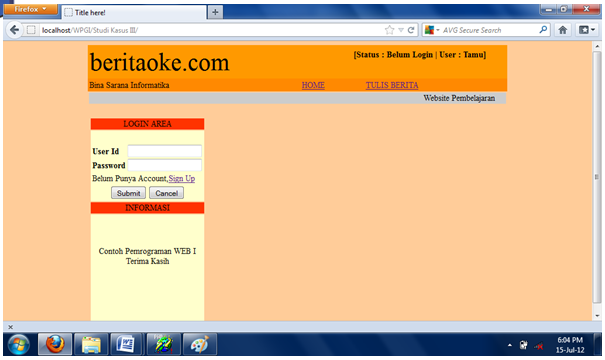This screenshot has width=605, height=360.
Task: Open the browser home page icon
Action: click(563, 30)
